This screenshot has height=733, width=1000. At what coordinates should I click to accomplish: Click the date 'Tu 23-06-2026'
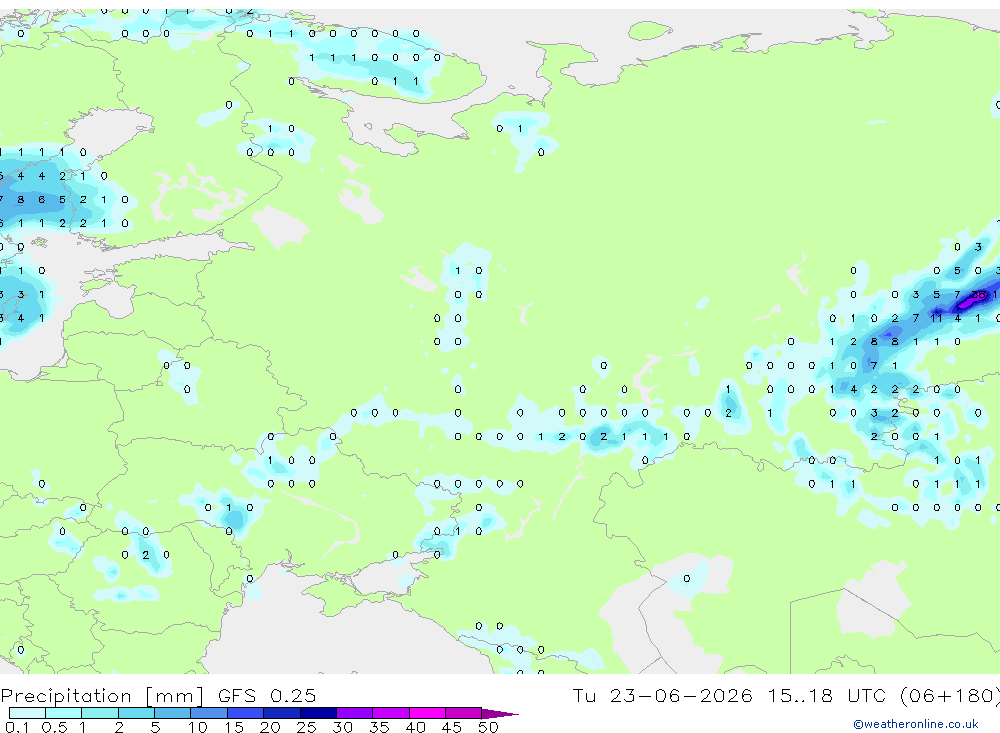click(x=662, y=695)
